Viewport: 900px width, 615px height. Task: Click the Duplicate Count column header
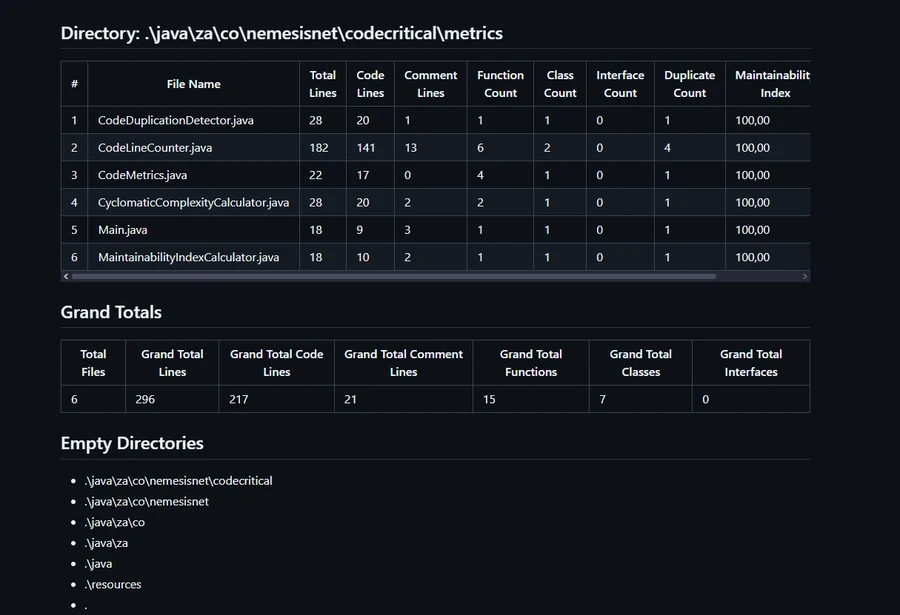pos(689,84)
